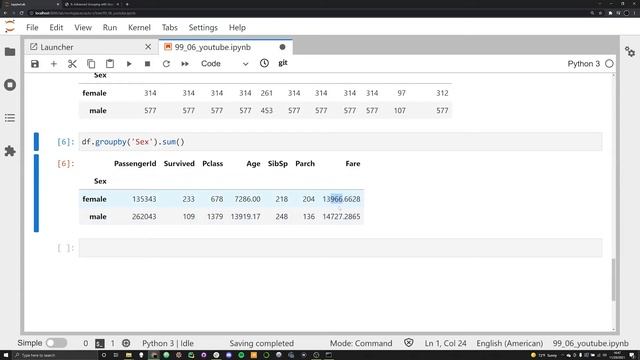Interrupt the kernel with stop icon
This screenshot has width=640, height=360.
click(x=147, y=64)
